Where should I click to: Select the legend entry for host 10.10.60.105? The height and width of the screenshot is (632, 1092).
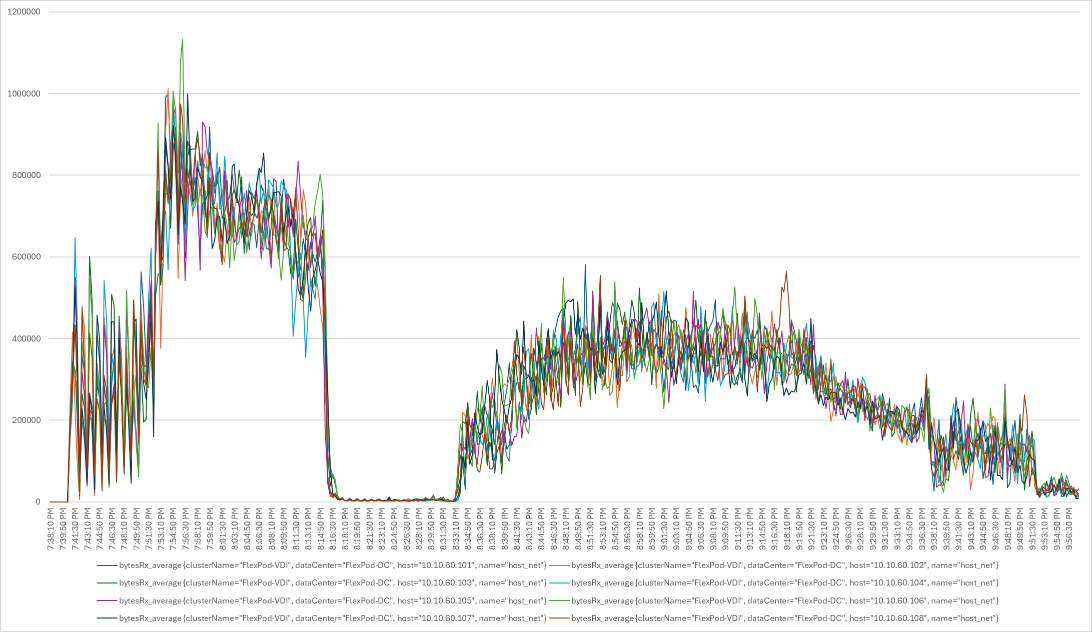(321, 600)
